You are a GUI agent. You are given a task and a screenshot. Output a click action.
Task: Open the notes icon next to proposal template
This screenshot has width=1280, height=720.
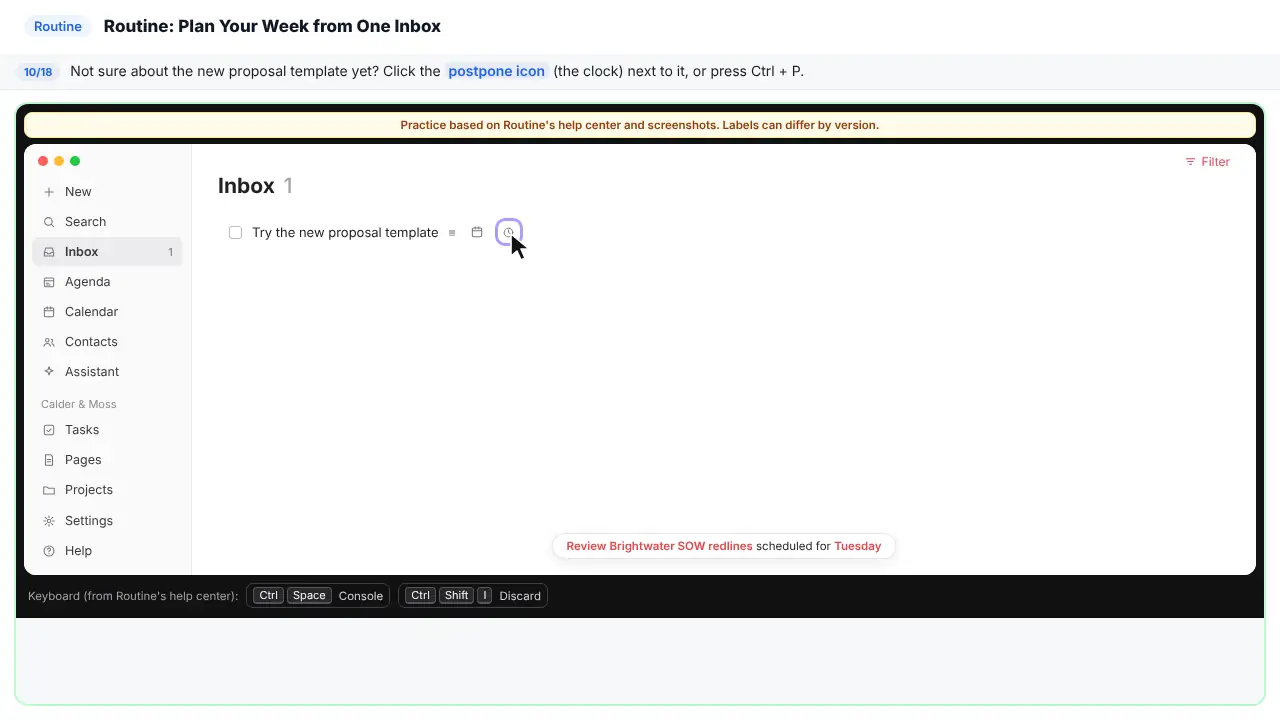coord(452,233)
